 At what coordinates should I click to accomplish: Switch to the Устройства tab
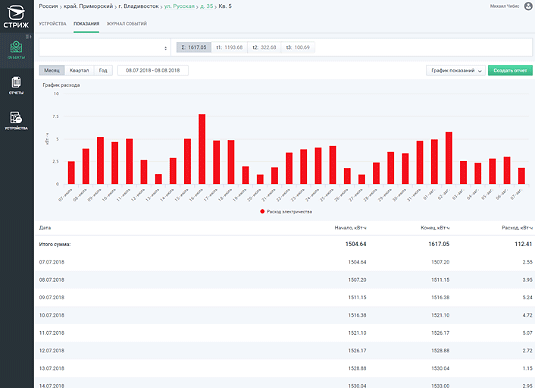(x=53, y=24)
